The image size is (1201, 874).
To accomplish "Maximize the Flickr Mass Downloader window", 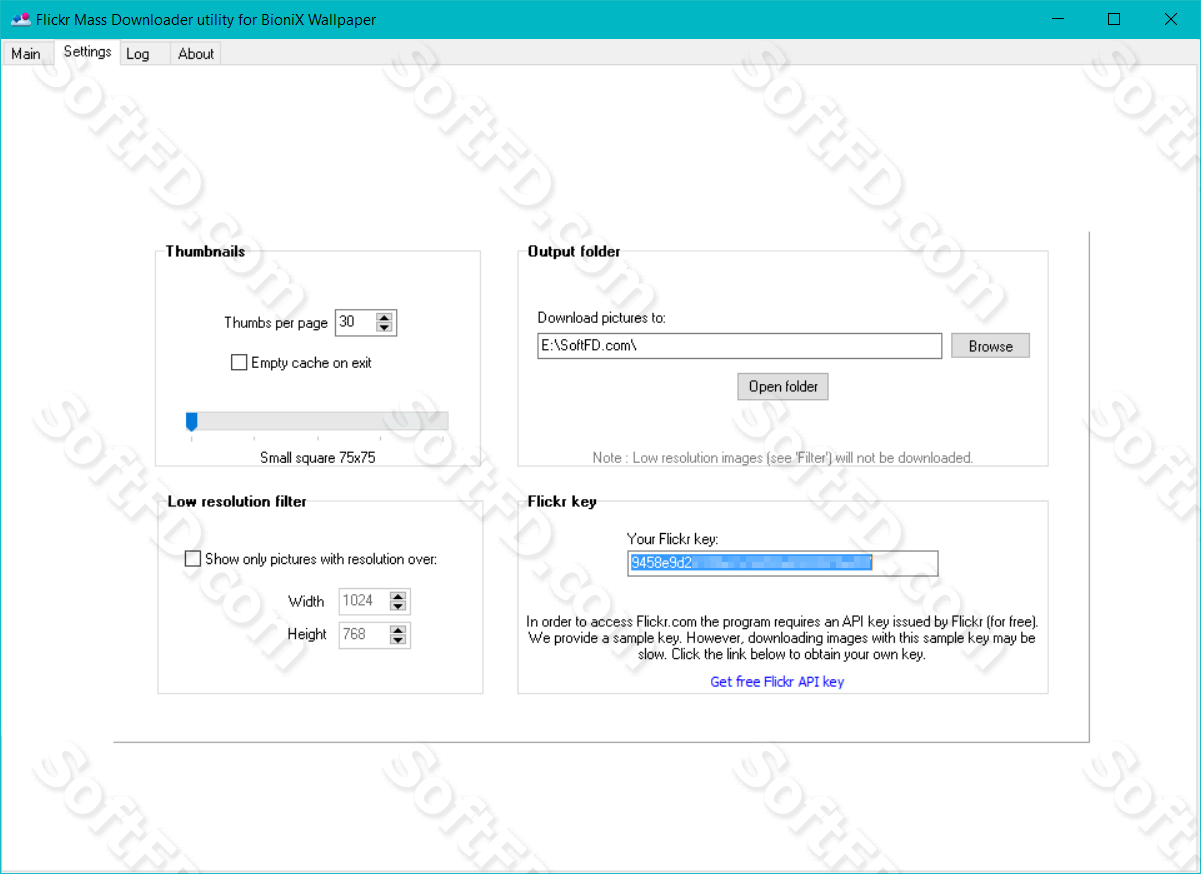I will click(x=1114, y=19).
